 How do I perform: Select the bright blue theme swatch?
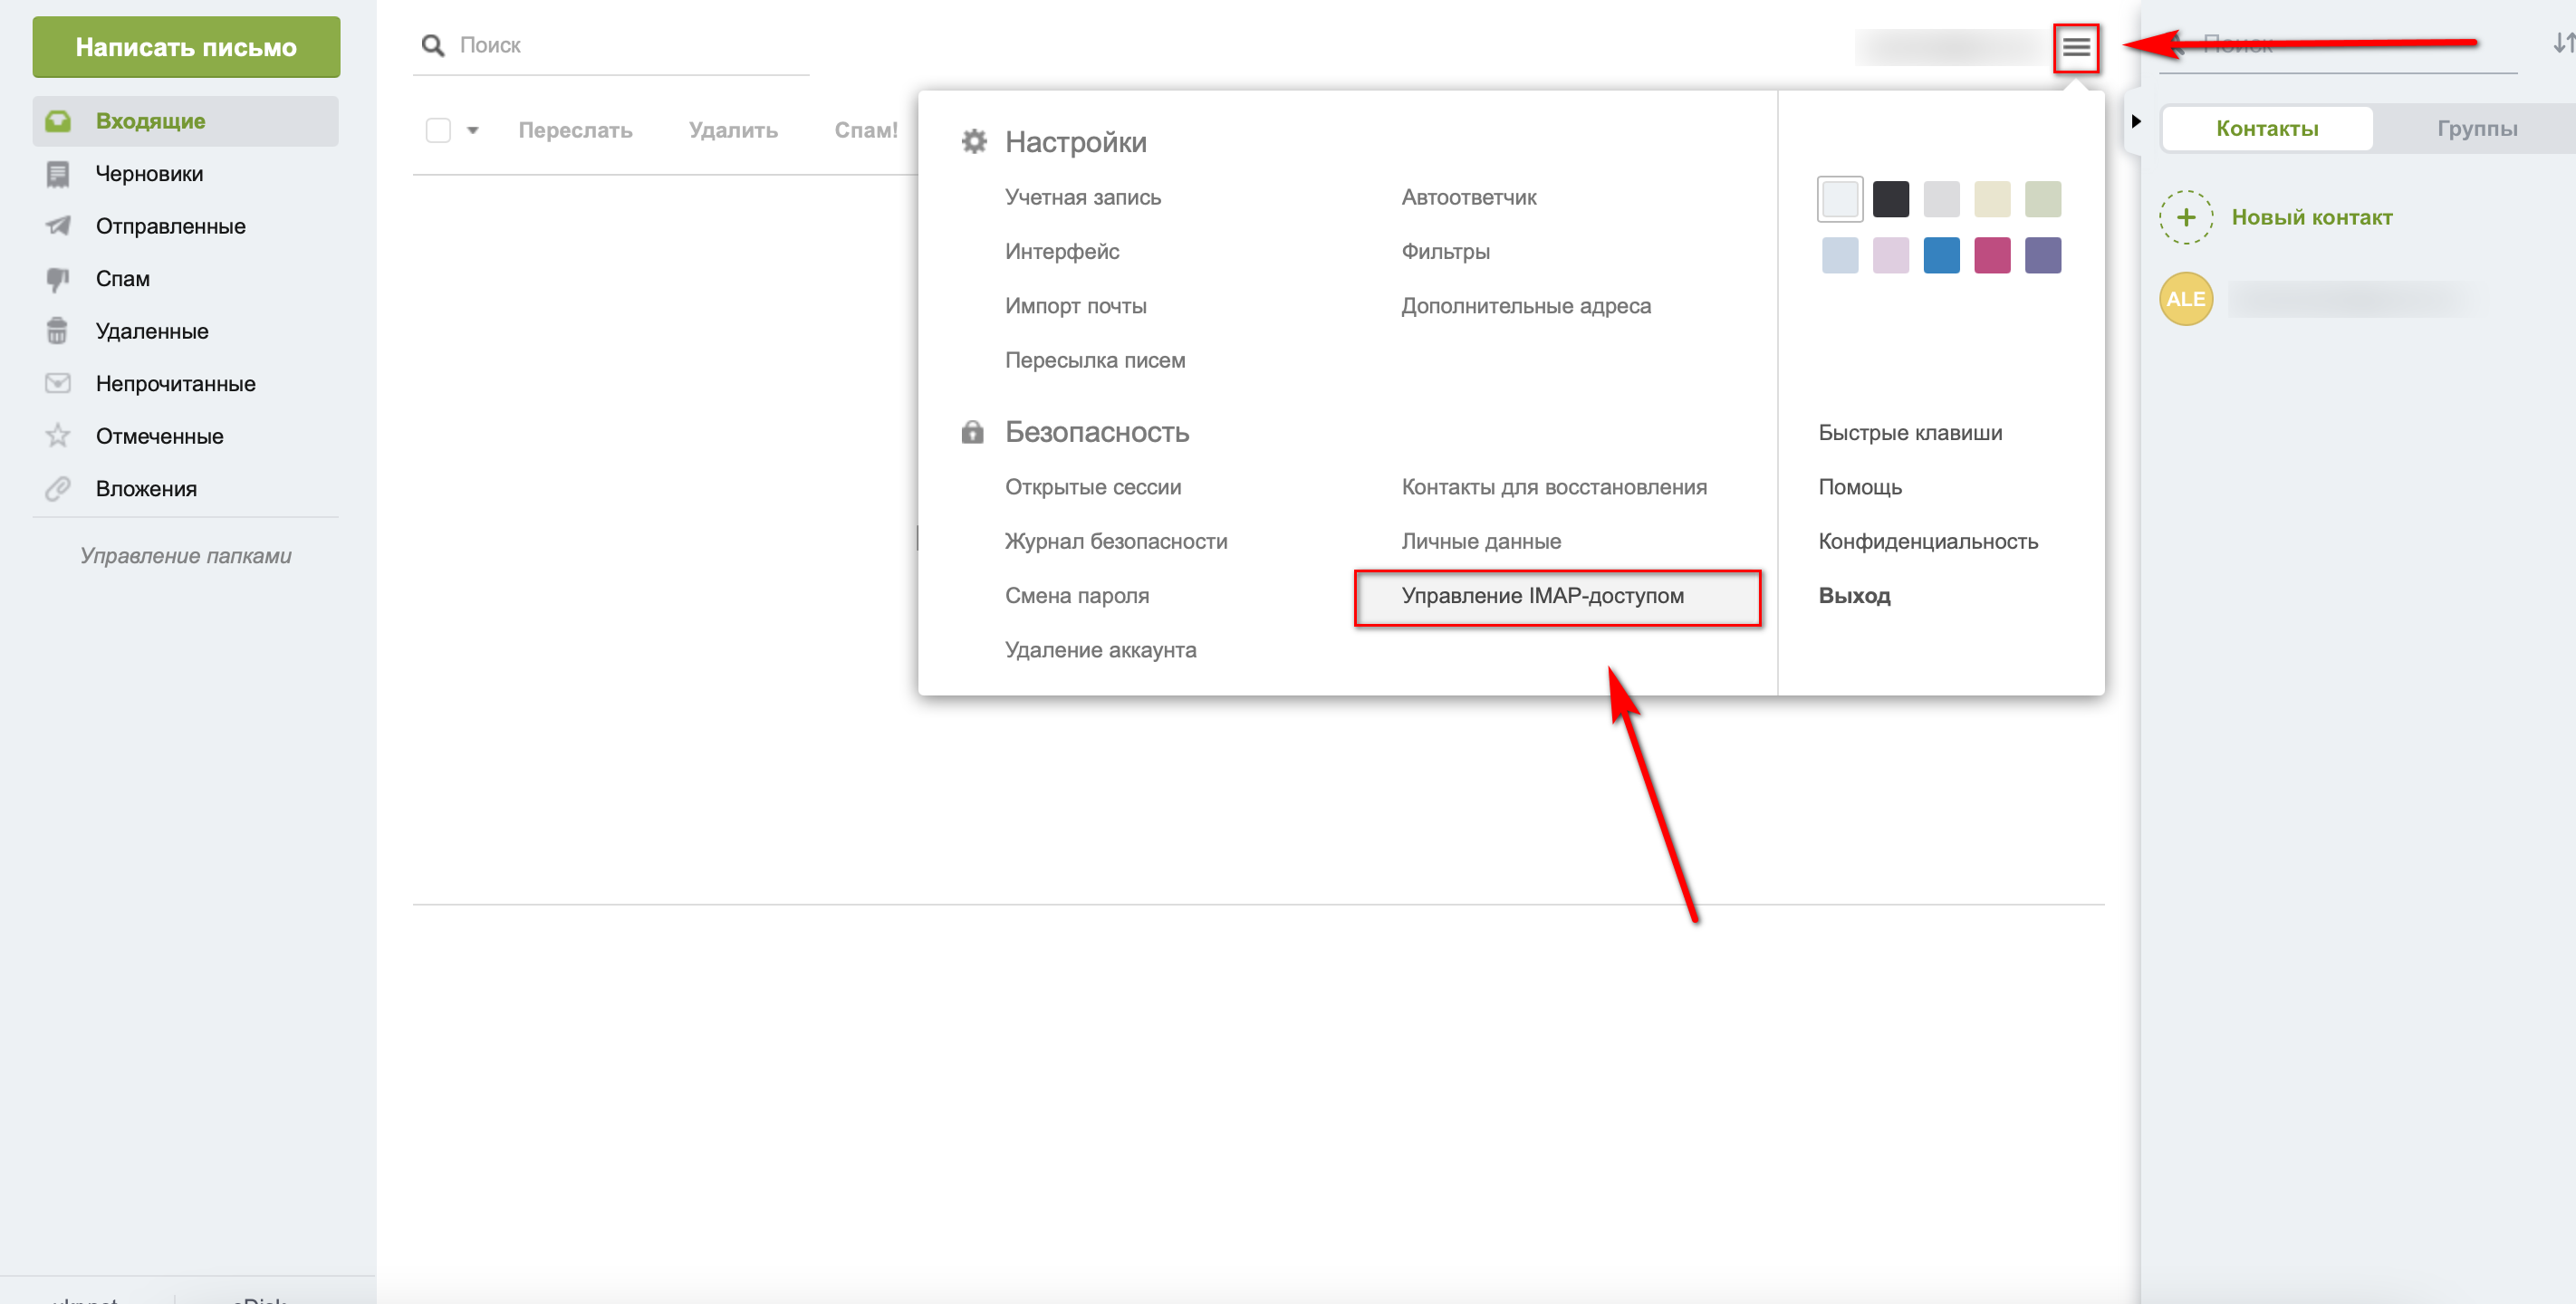click(1941, 255)
